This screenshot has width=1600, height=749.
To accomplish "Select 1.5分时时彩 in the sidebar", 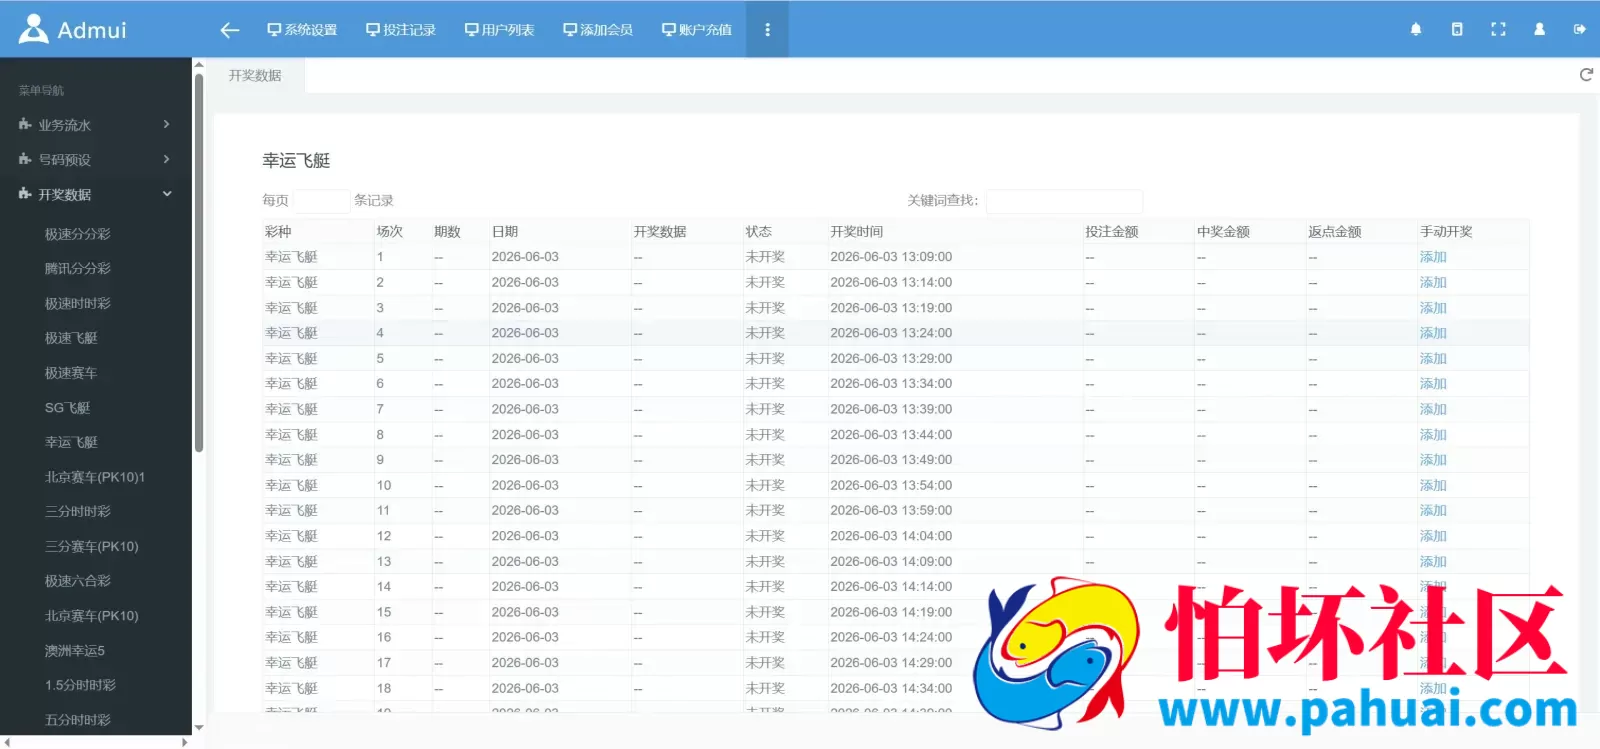I will click(x=81, y=685).
